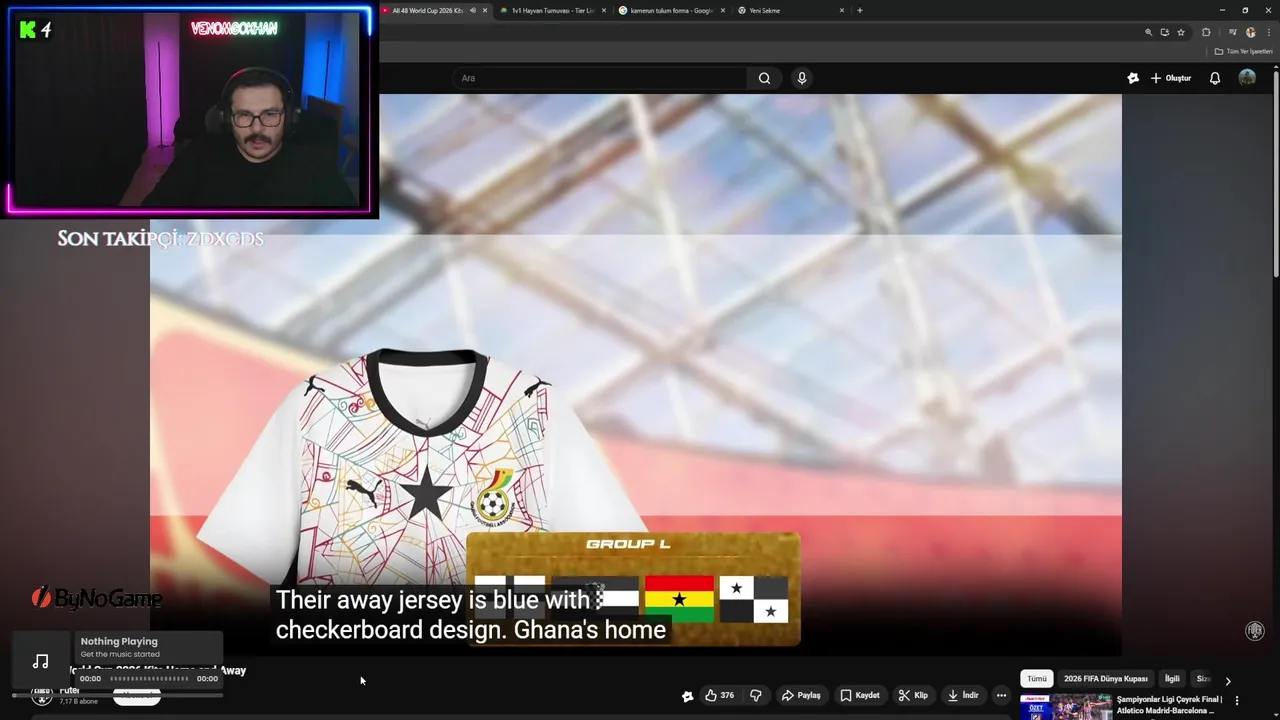The width and height of the screenshot is (1280, 720).
Task: Close the kamerun tulum forma tab
Action: [723, 10]
